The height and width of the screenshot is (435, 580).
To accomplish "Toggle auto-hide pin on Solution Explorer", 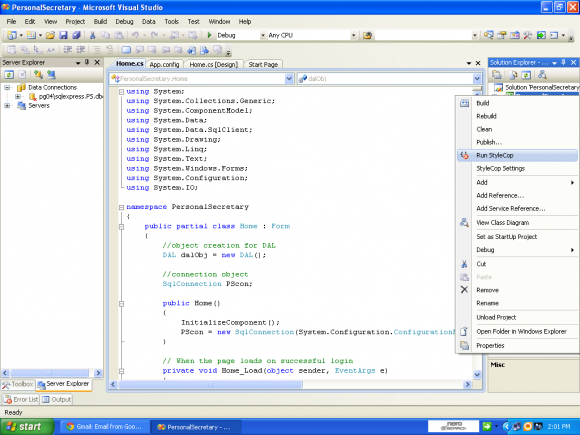I will pyautogui.click(x=563, y=62).
